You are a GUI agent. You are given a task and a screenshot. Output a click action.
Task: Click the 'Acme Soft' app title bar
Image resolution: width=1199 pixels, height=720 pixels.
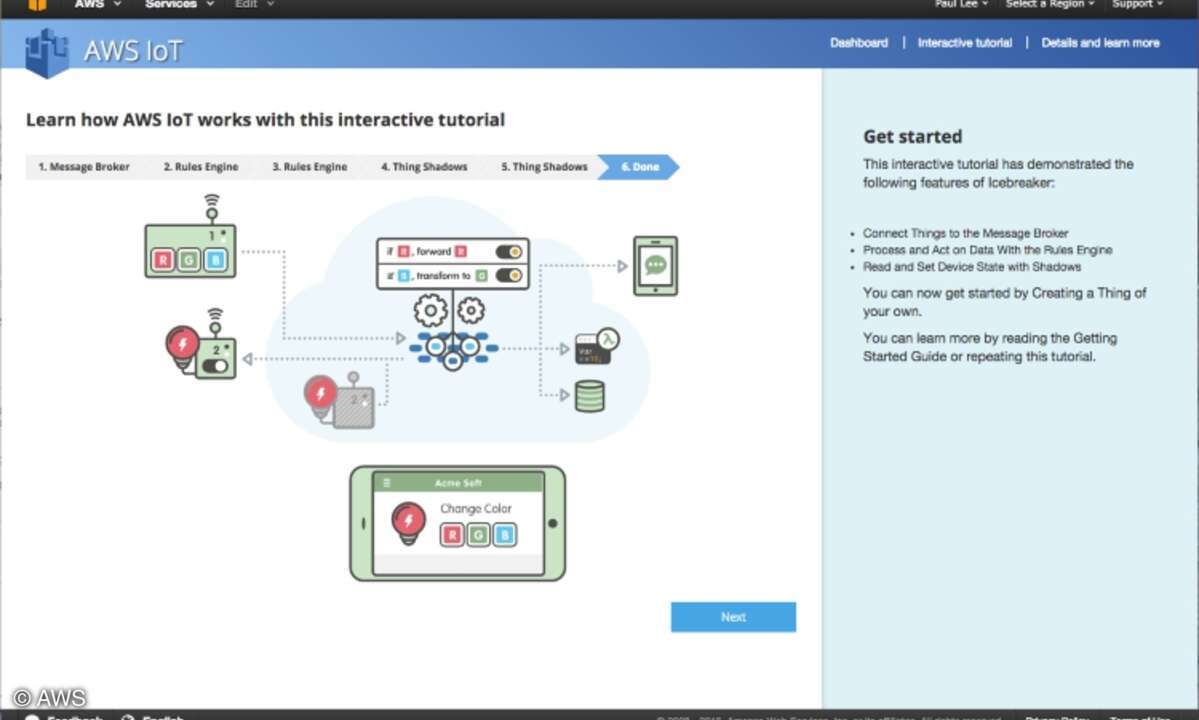[x=458, y=482]
